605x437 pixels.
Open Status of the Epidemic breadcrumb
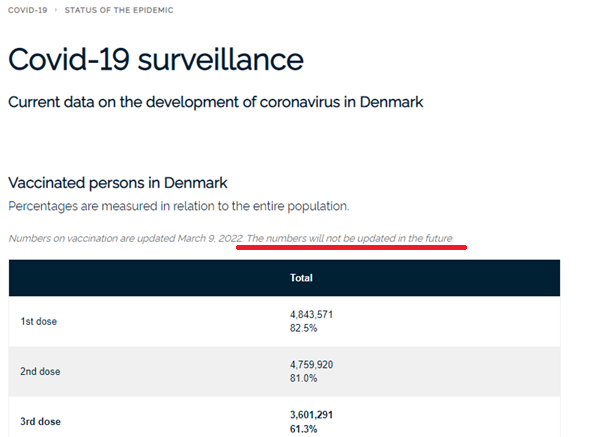[x=119, y=10]
